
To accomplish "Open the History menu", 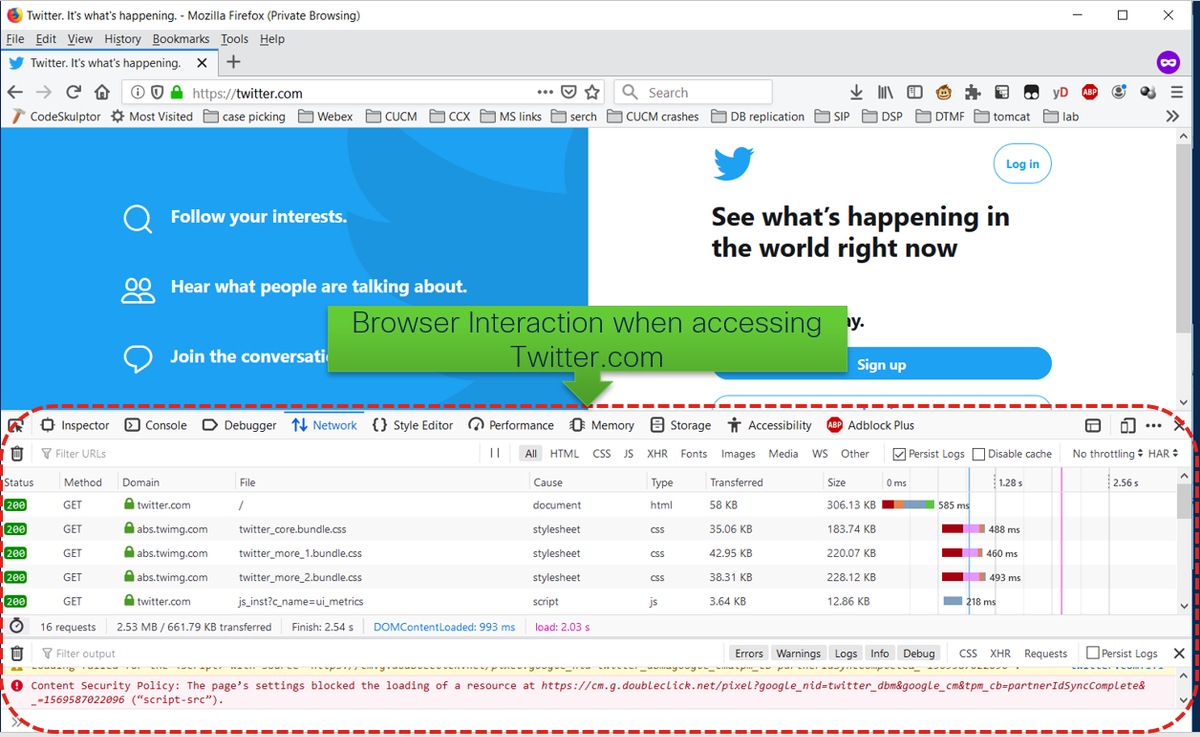I will (122, 39).
